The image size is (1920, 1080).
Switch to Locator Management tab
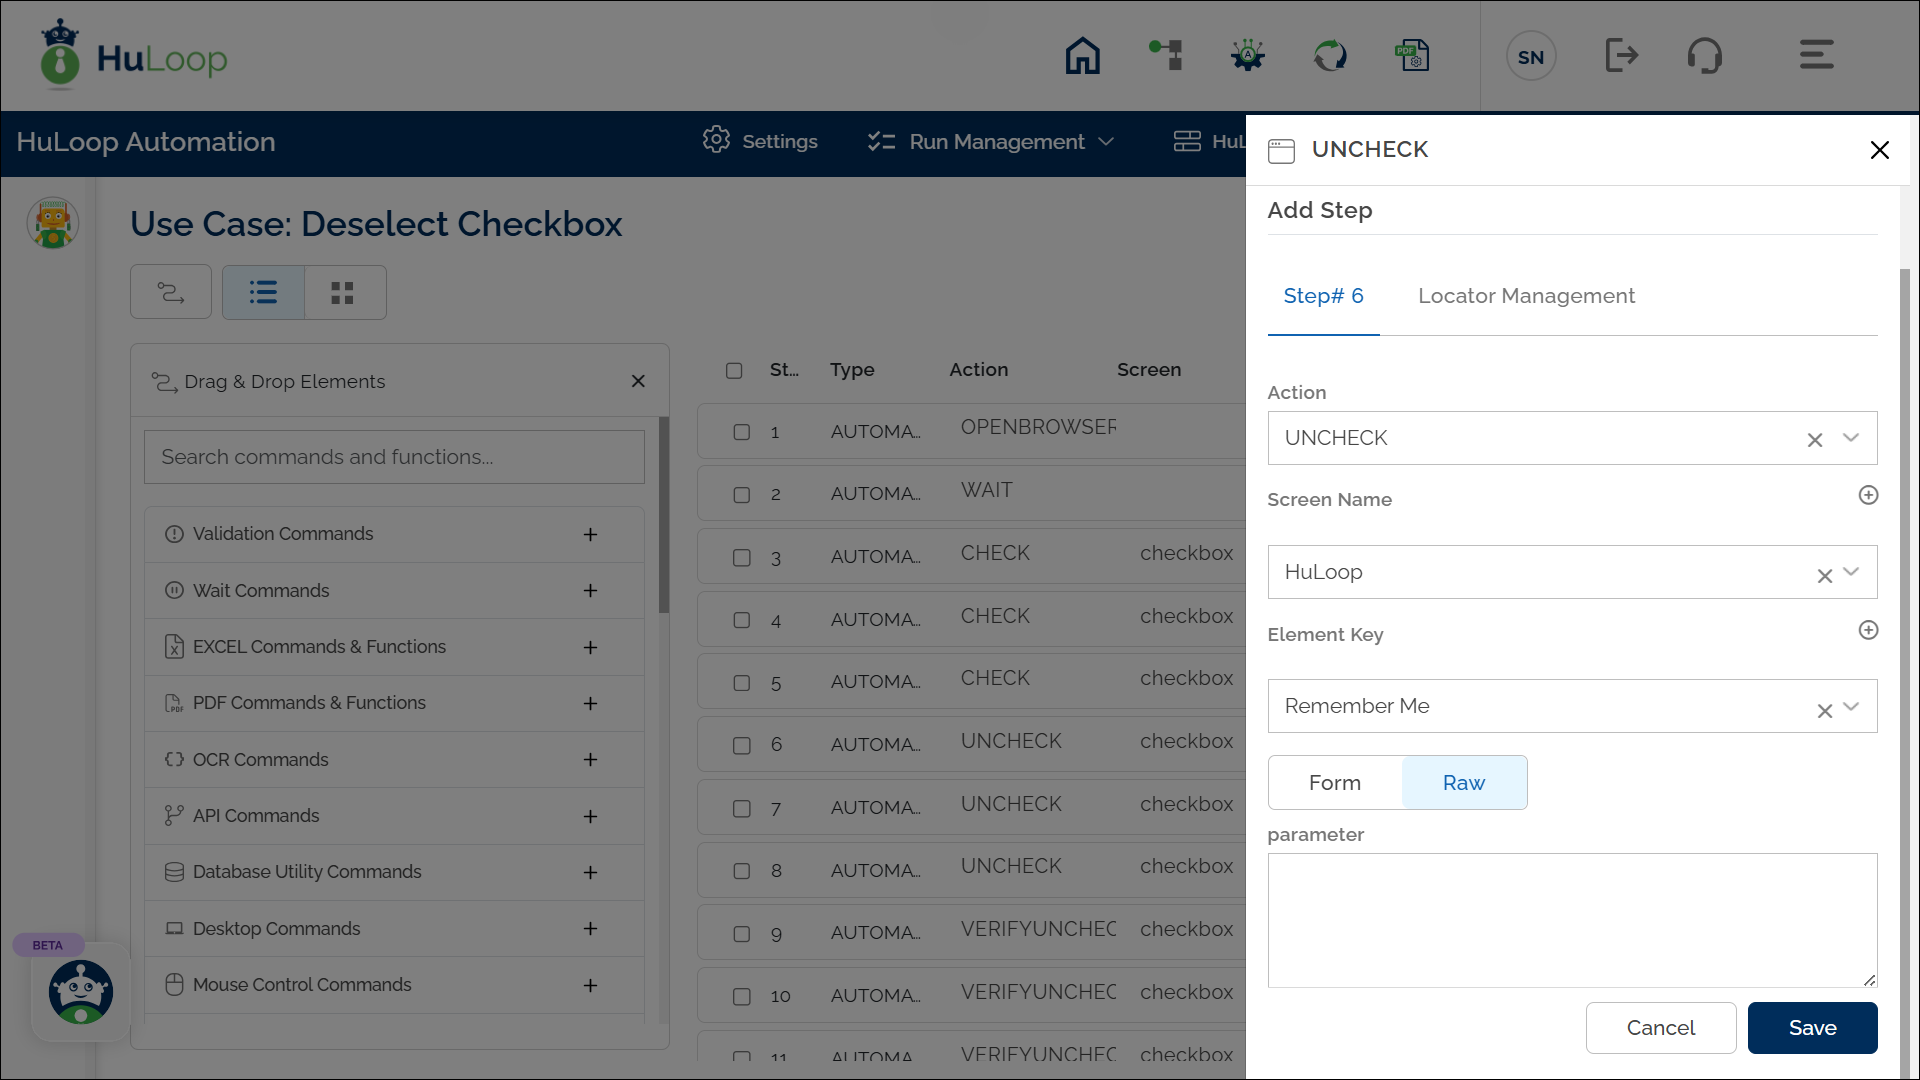(1526, 296)
